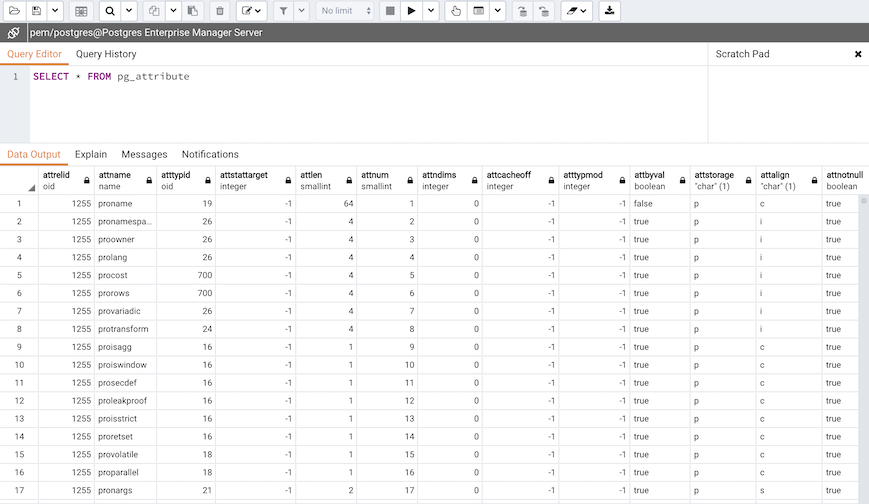
Task: Switch to the Query Editor tab
Action: click(34, 54)
